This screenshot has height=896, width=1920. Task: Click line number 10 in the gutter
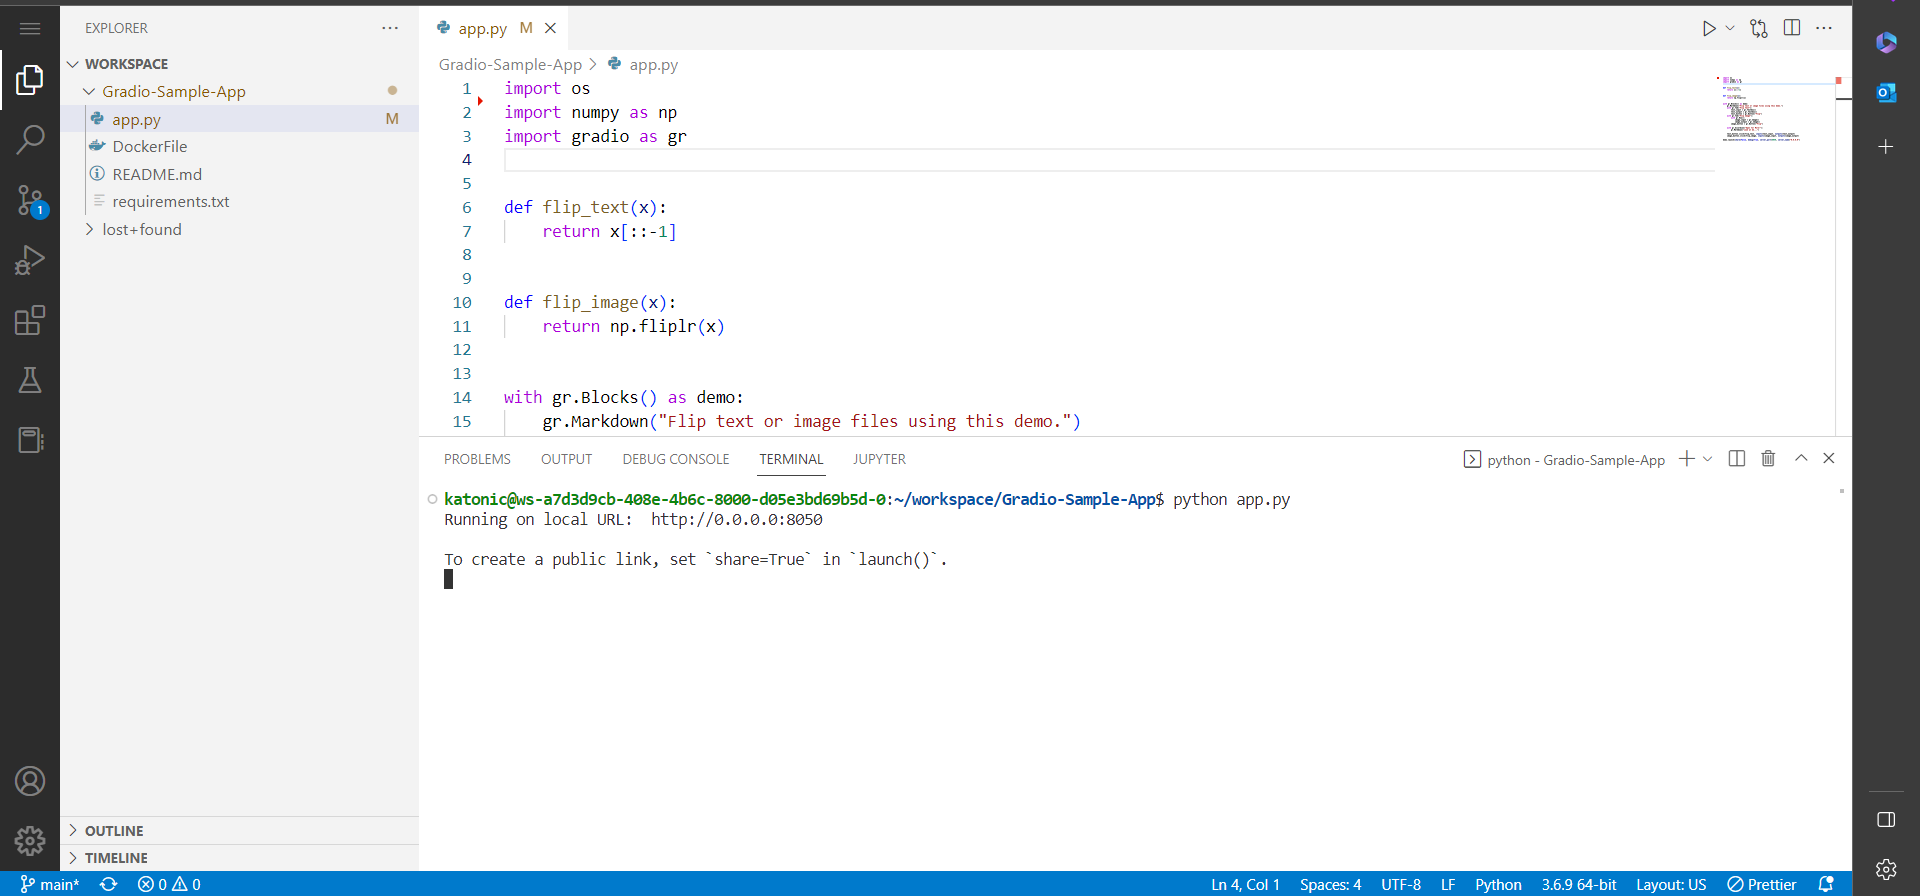pos(461,302)
